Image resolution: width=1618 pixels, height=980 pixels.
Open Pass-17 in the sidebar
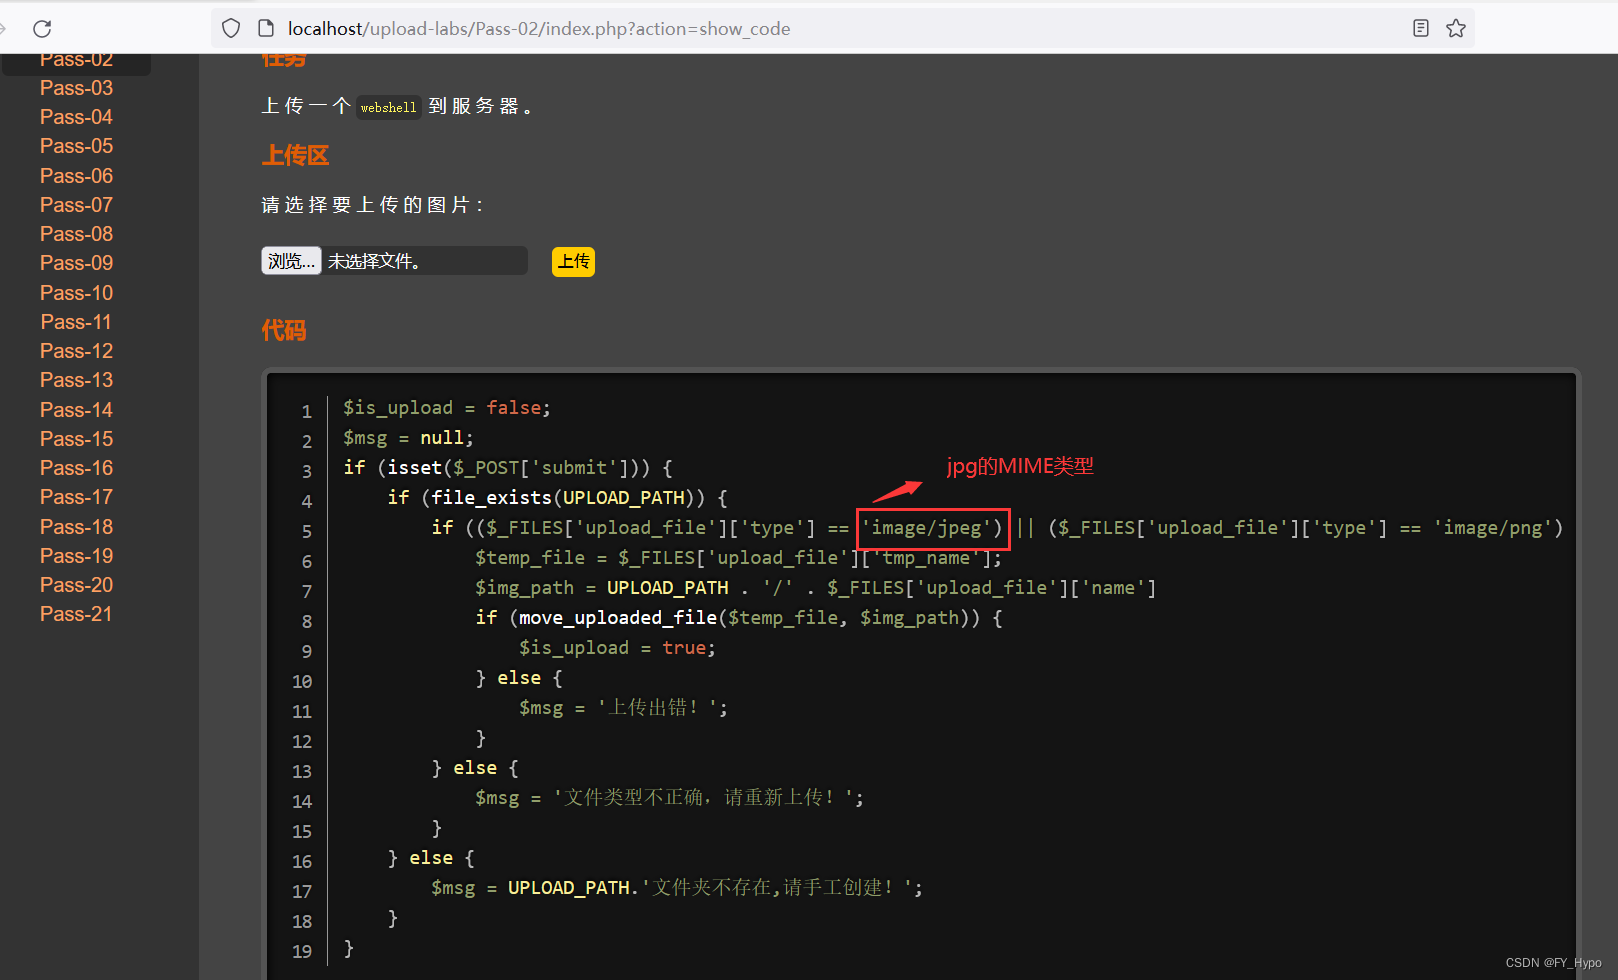pos(77,497)
